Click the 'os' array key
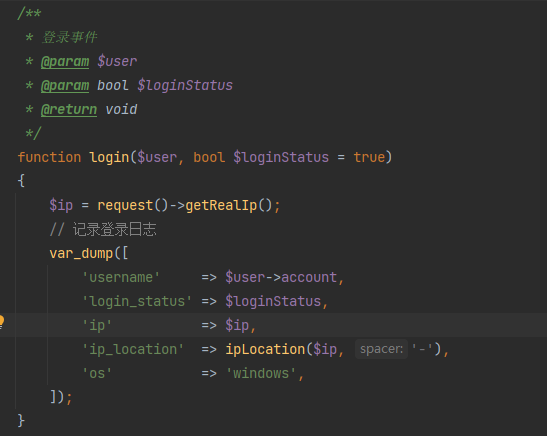This screenshot has width=547, height=436. tap(97, 374)
